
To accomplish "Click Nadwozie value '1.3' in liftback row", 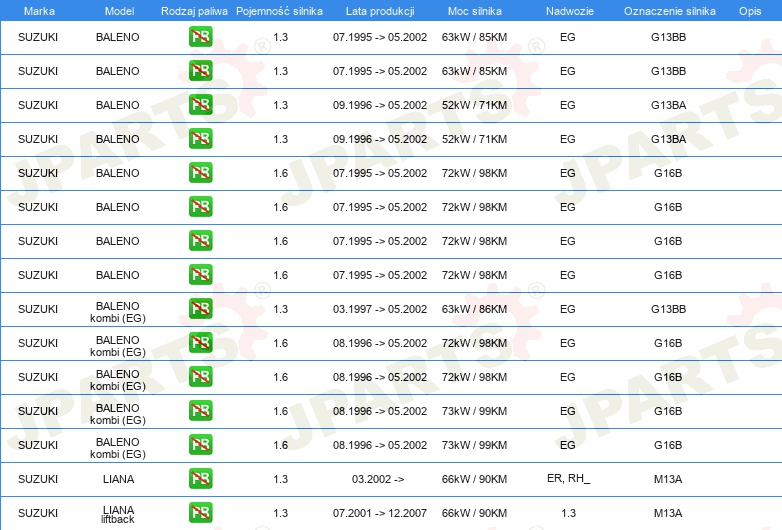I will [x=568, y=513].
